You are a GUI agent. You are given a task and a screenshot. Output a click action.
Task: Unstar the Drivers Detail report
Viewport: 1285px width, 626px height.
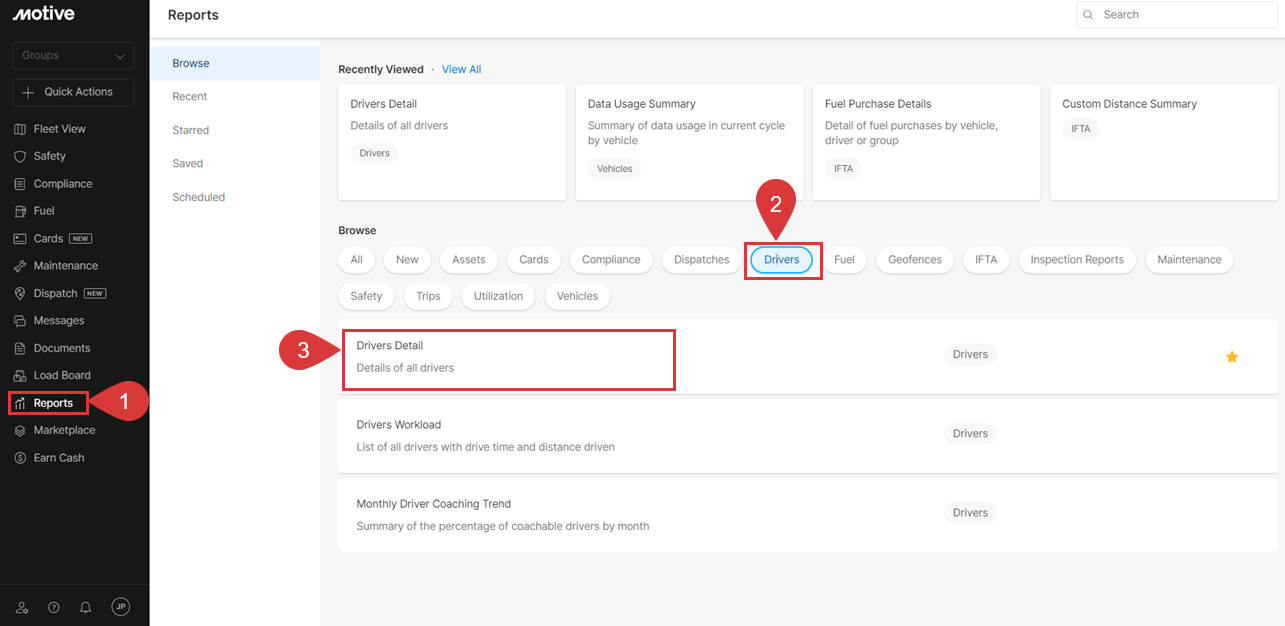pos(1232,357)
